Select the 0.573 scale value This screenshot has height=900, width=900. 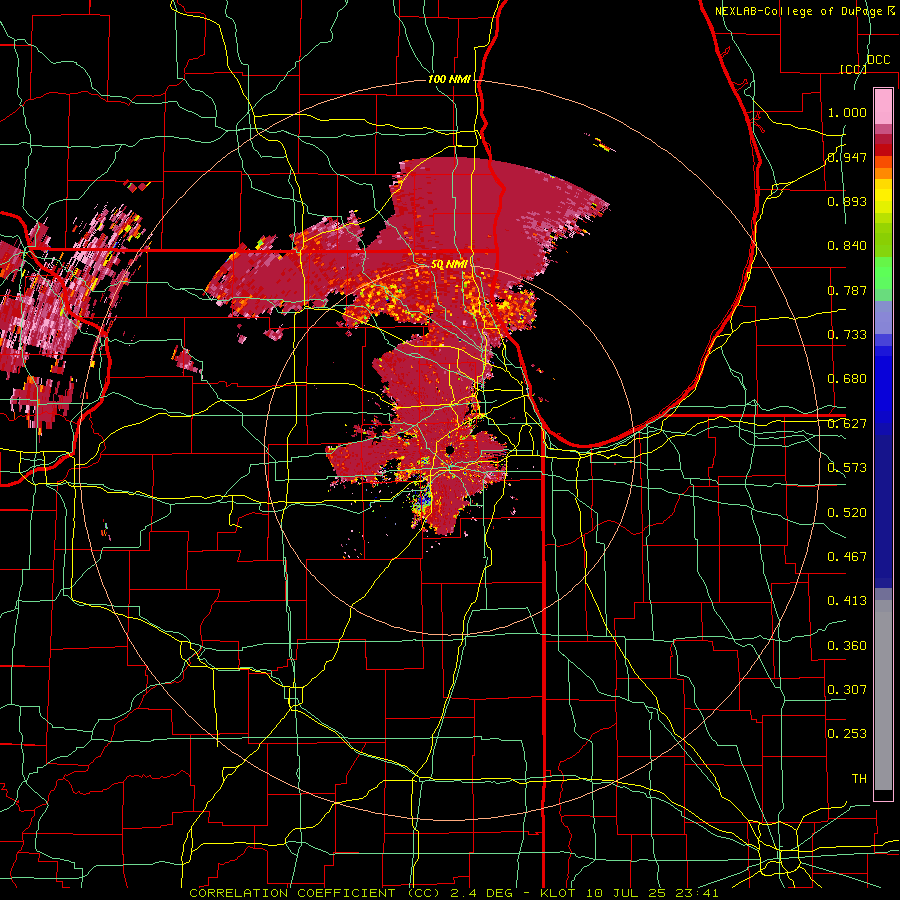pyautogui.click(x=847, y=468)
